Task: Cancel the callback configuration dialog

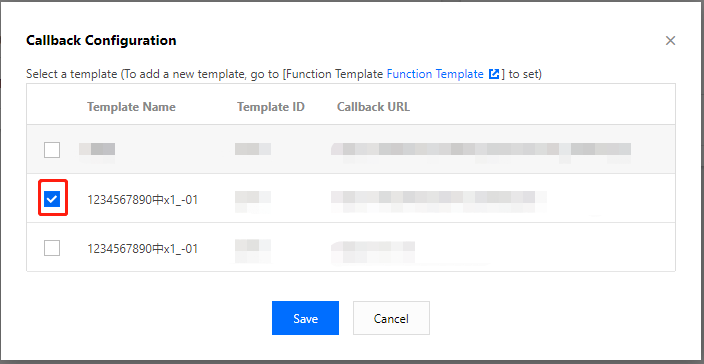Action: 391,318
